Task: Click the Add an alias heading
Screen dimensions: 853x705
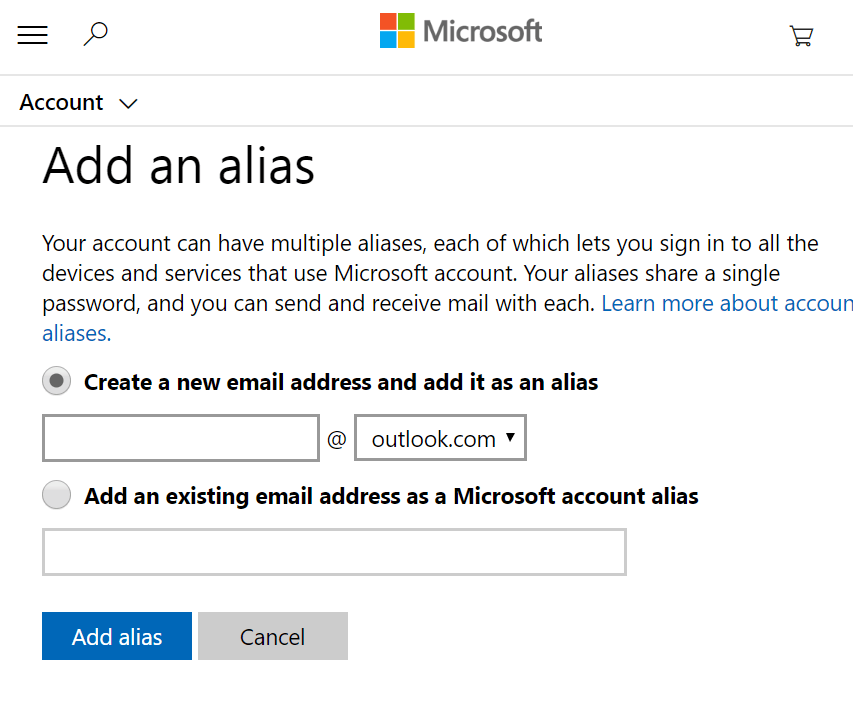Action: [178, 165]
